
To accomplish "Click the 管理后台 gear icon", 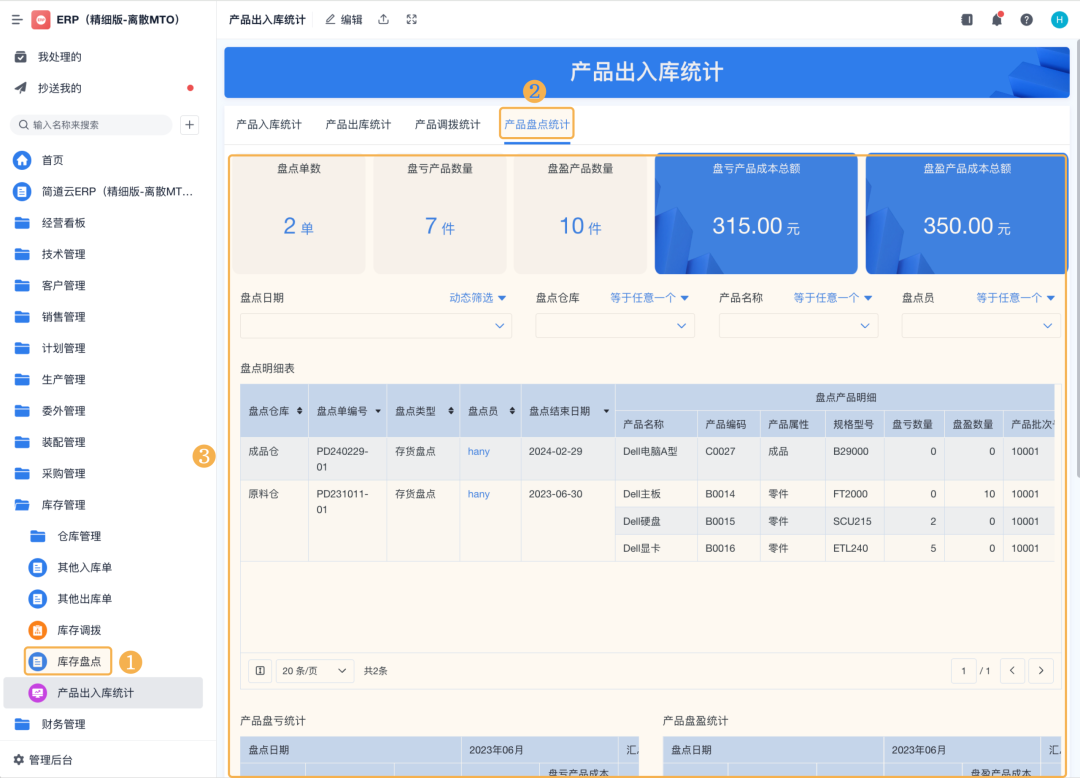I will (19, 759).
